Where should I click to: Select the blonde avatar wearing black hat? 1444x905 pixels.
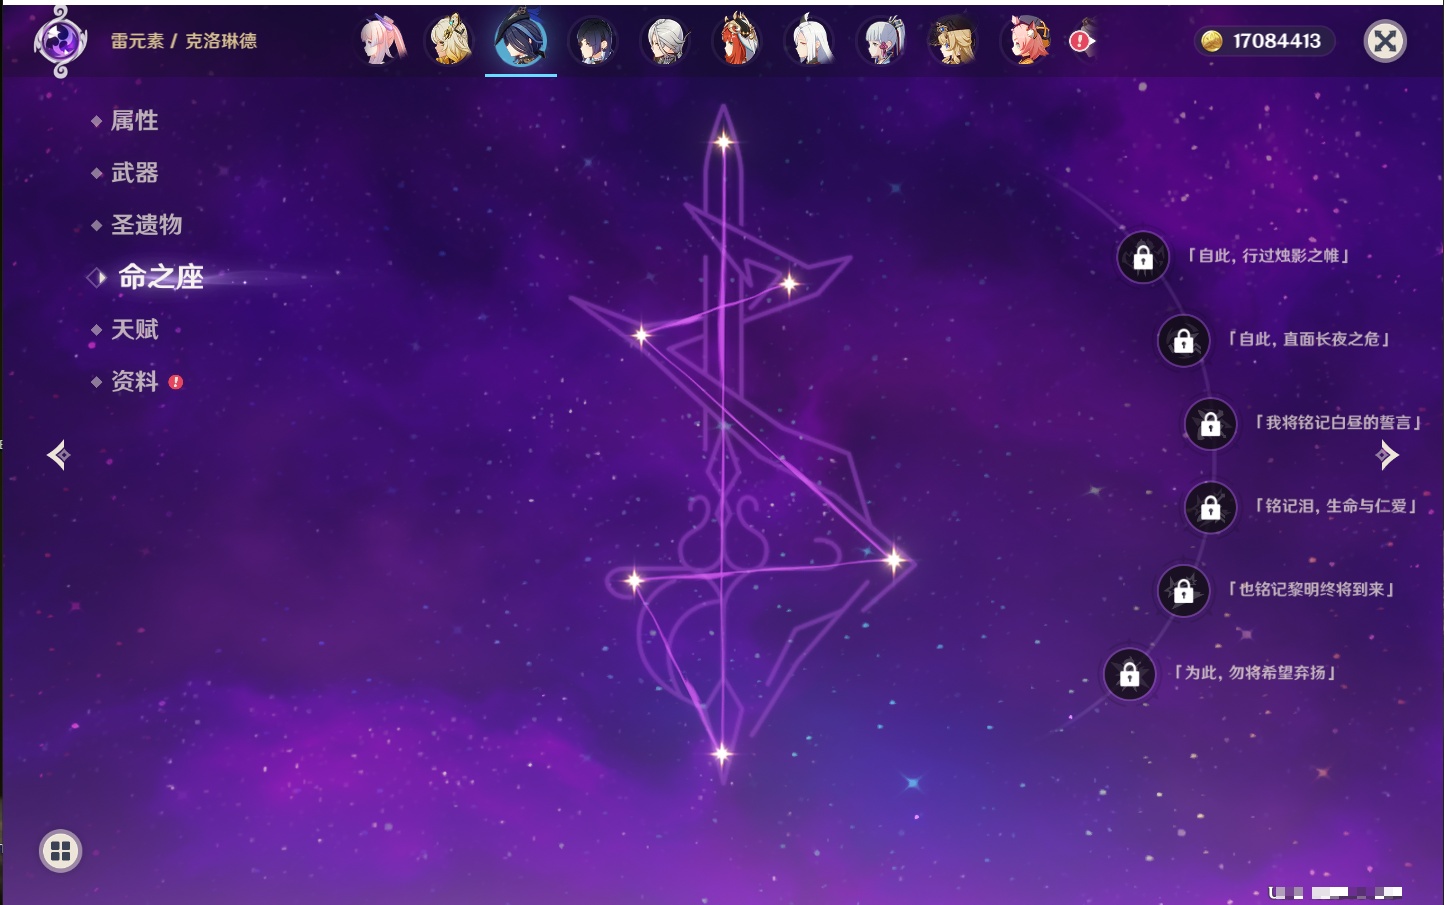(954, 41)
